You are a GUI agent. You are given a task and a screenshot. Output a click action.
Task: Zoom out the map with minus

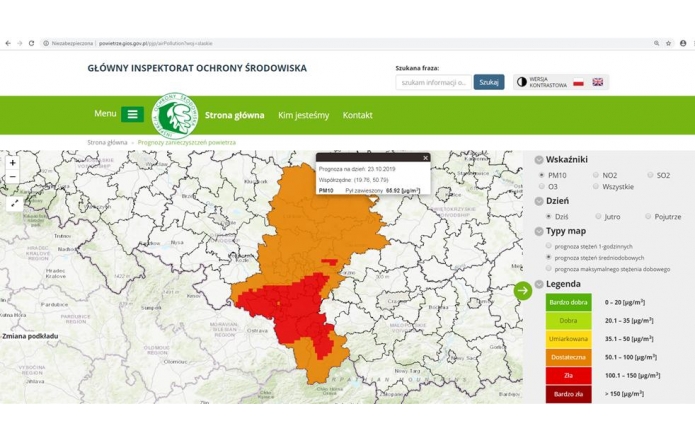click(x=13, y=176)
